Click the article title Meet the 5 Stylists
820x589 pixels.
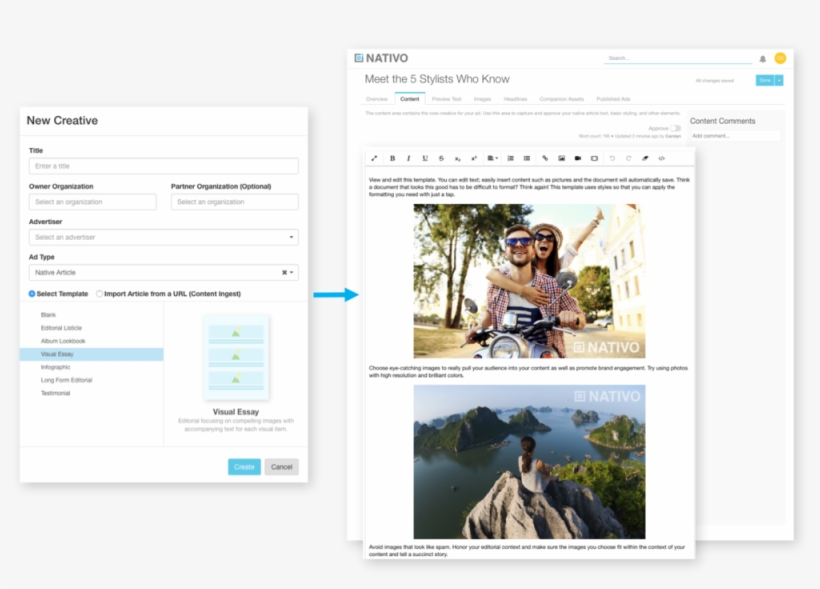437,79
